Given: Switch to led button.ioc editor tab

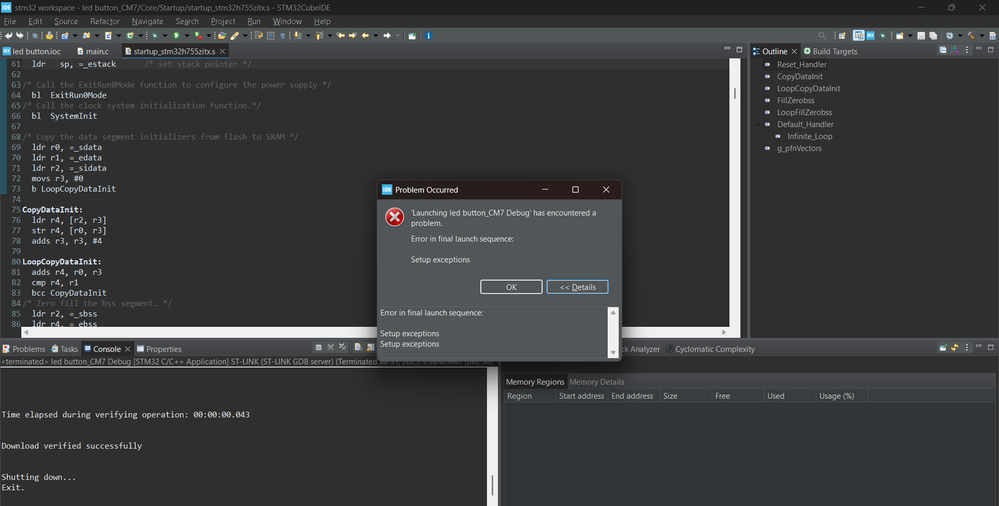Looking at the screenshot, I should pyautogui.click(x=32, y=51).
